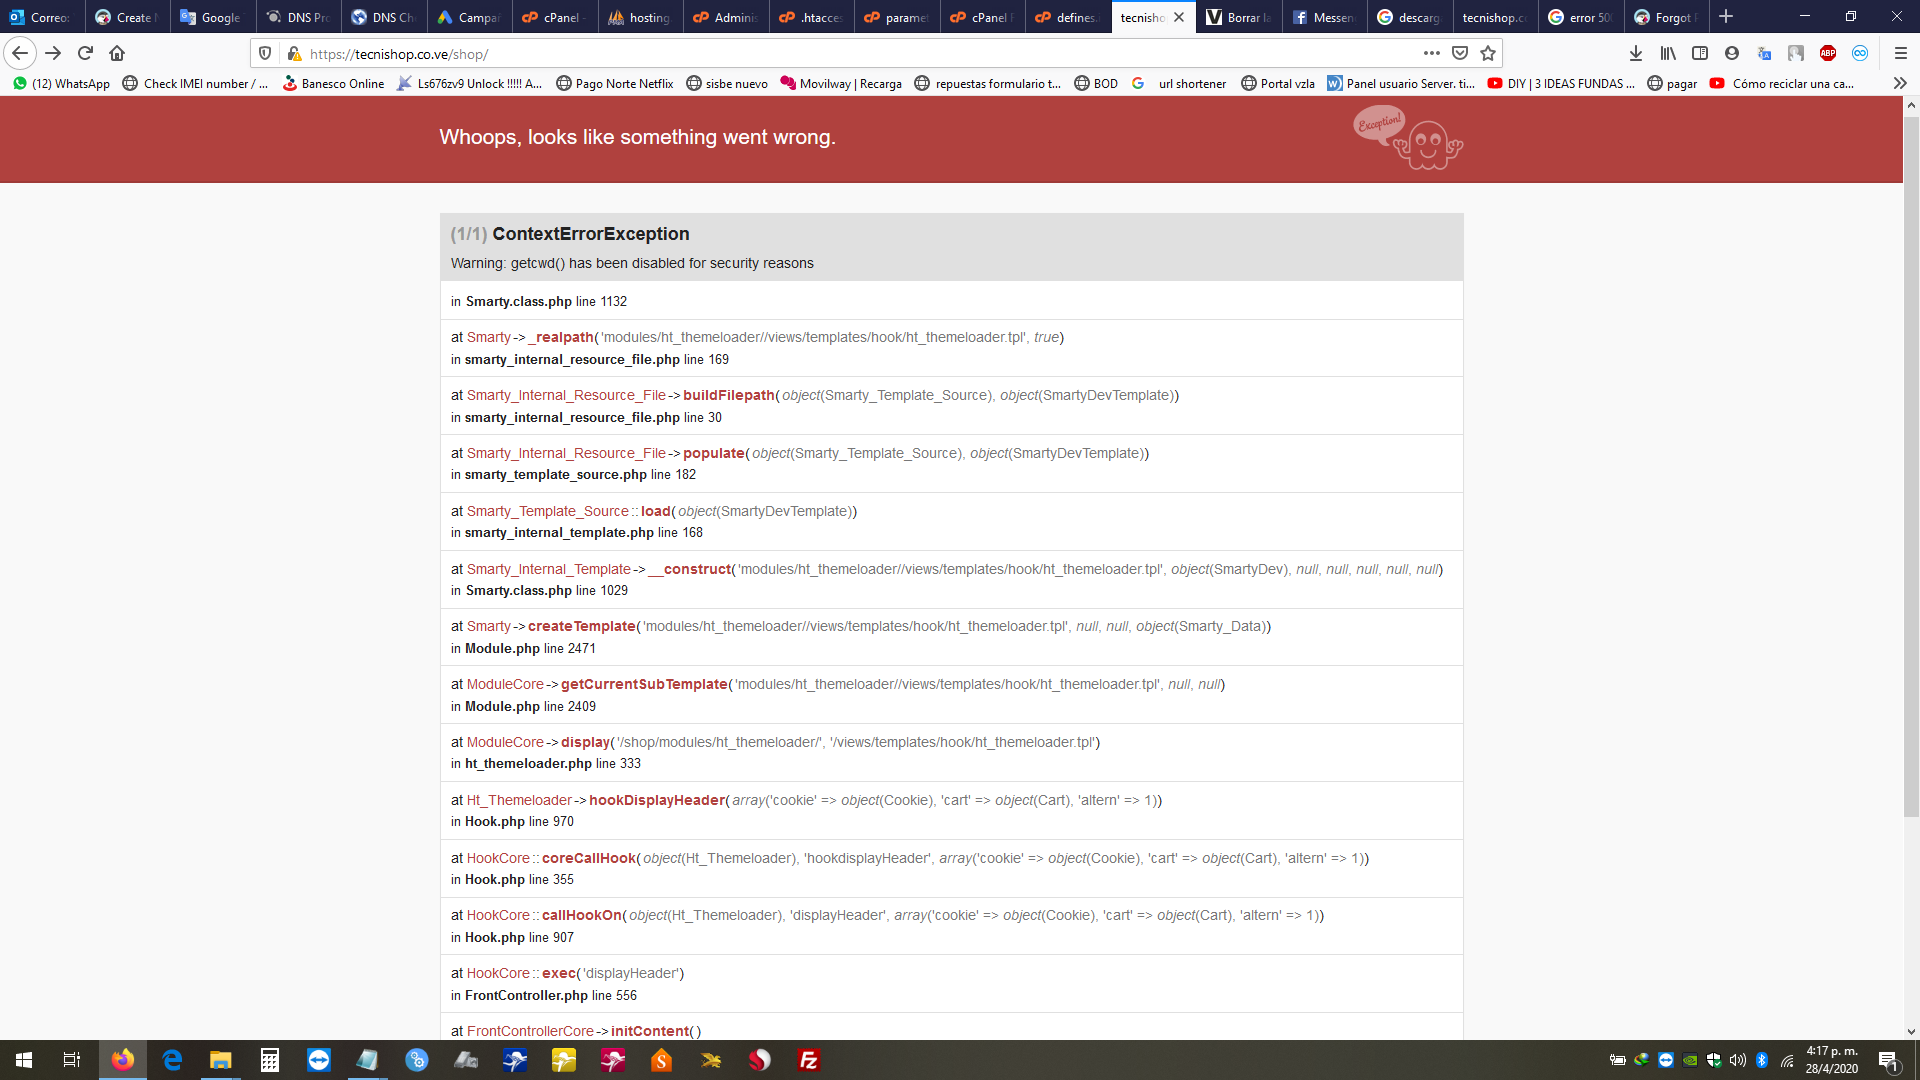Open the Downloads arrow icon
This screenshot has width=1920, height=1080.
click(x=1636, y=53)
